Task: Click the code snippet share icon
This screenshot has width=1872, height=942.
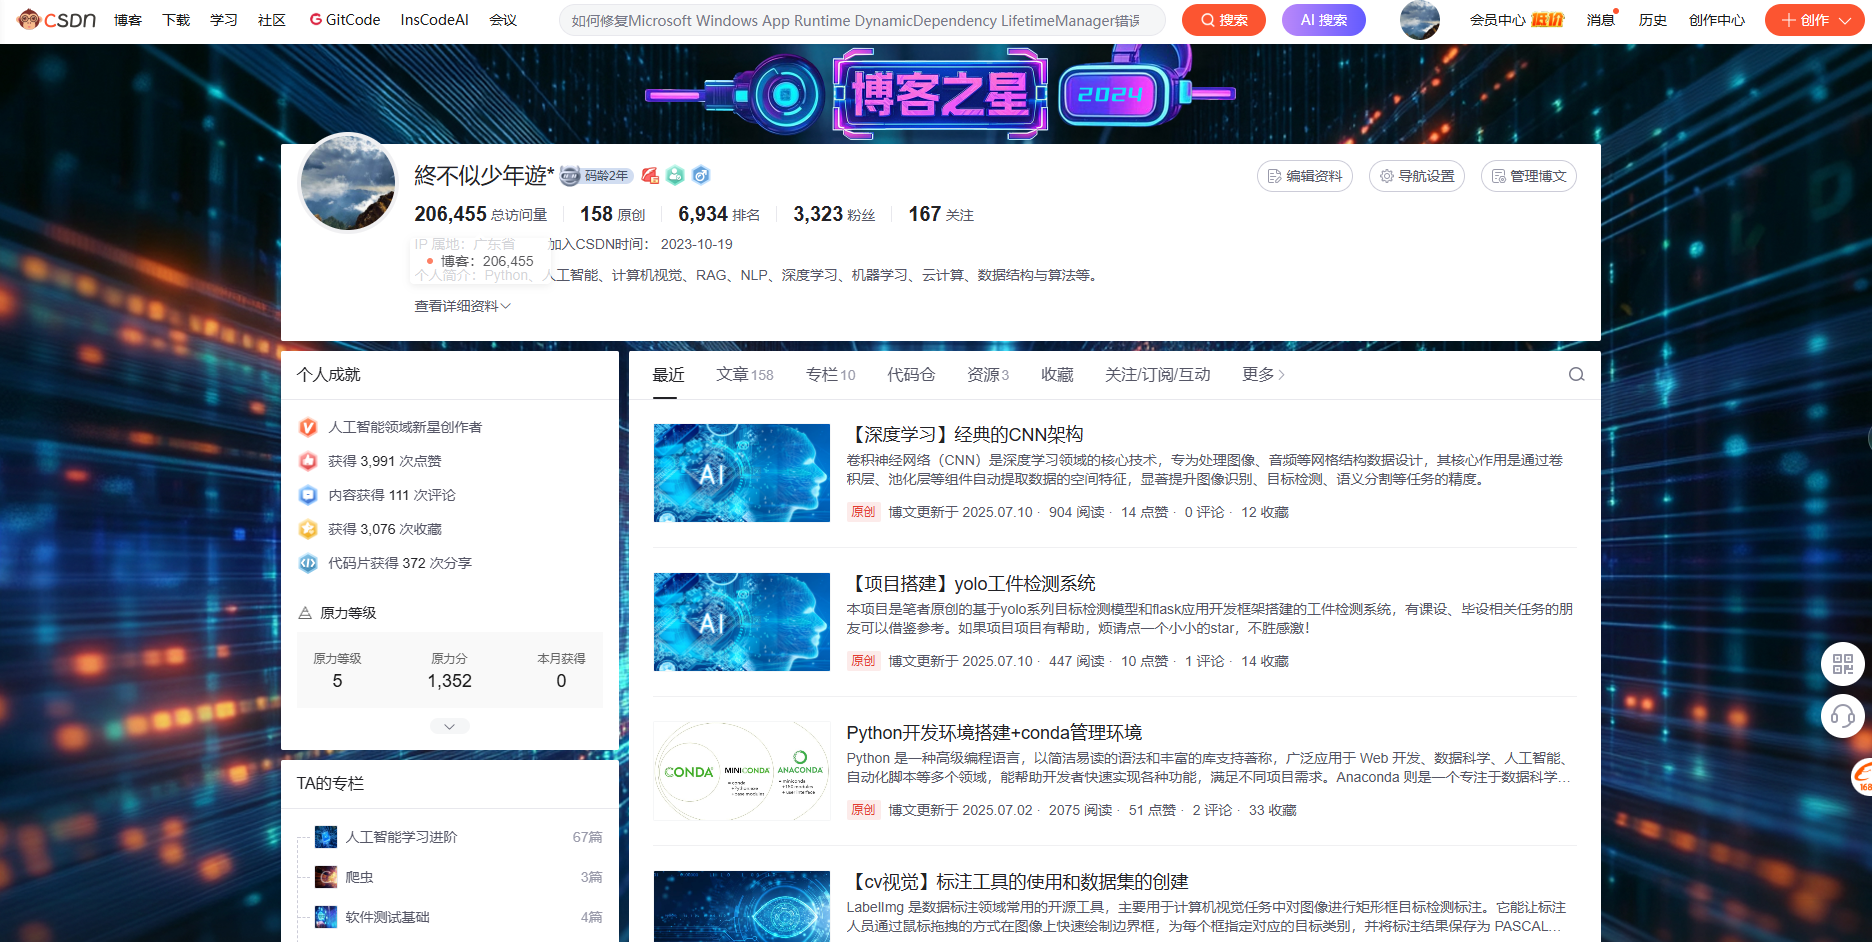Action: (308, 563)
